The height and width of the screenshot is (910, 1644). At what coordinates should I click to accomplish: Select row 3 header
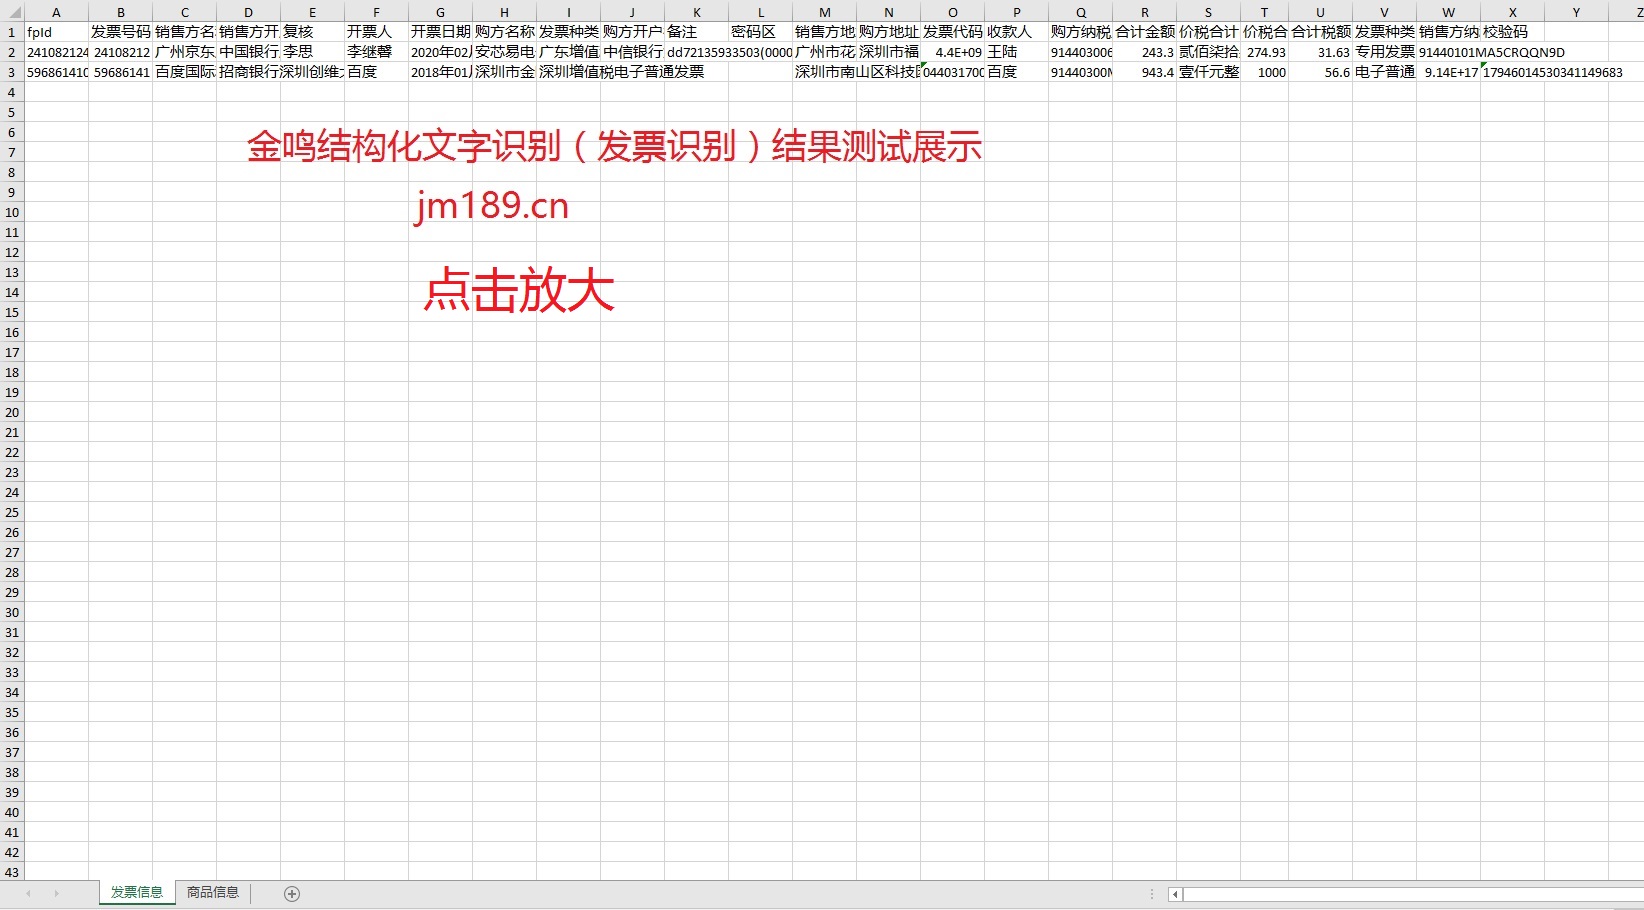click(x=11, y=72)
